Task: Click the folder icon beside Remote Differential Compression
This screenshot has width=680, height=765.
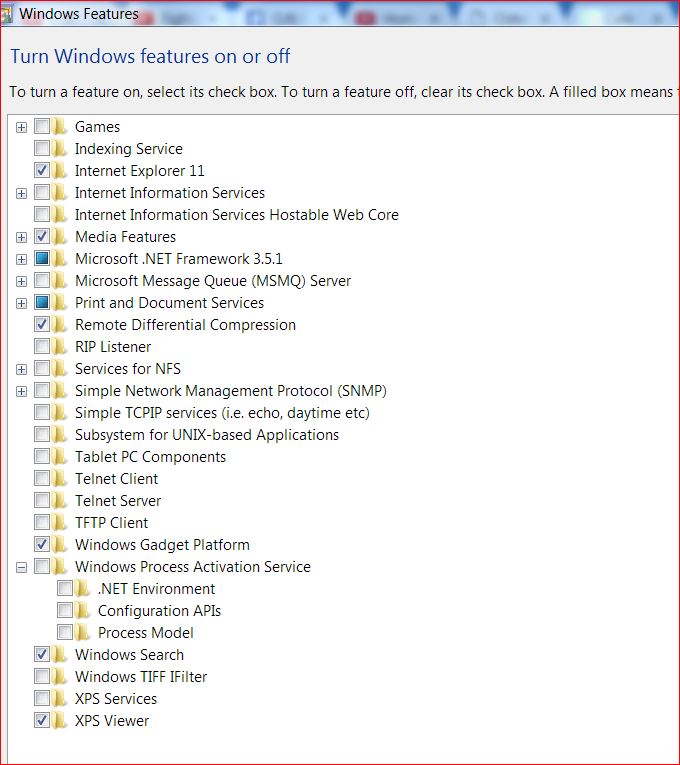Action: (x=60, y=324)
